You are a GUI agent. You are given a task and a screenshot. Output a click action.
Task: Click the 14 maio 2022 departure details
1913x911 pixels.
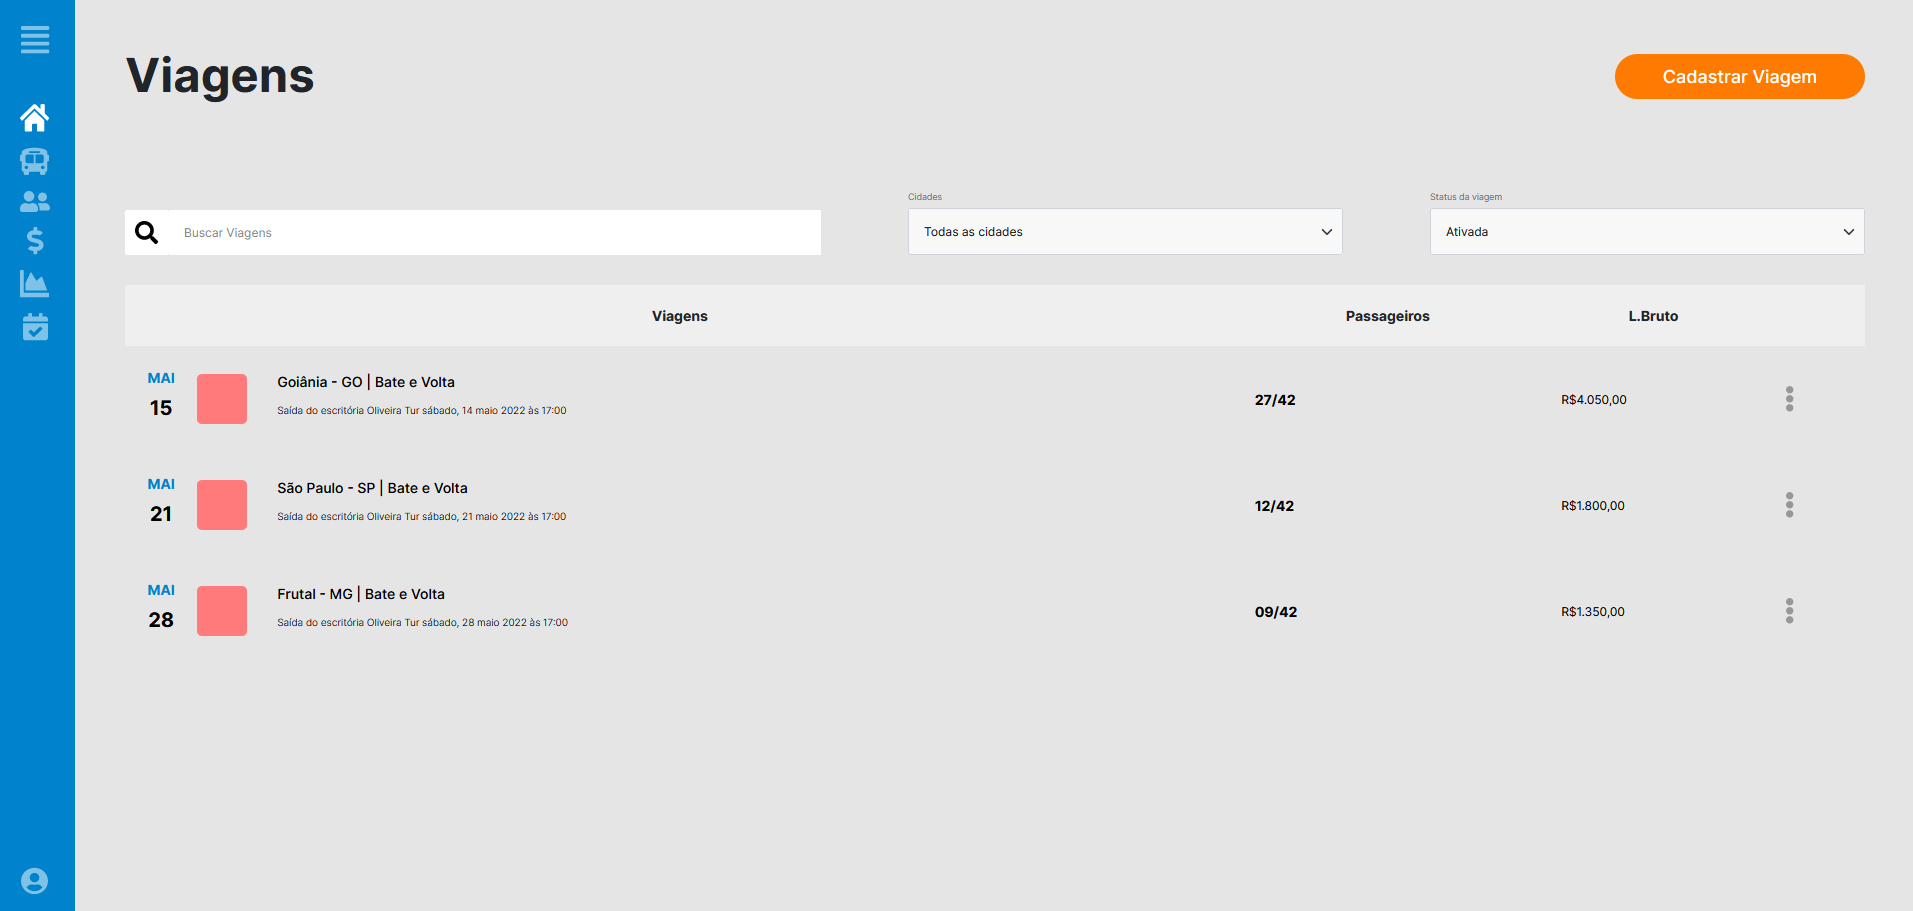point(422,411)
